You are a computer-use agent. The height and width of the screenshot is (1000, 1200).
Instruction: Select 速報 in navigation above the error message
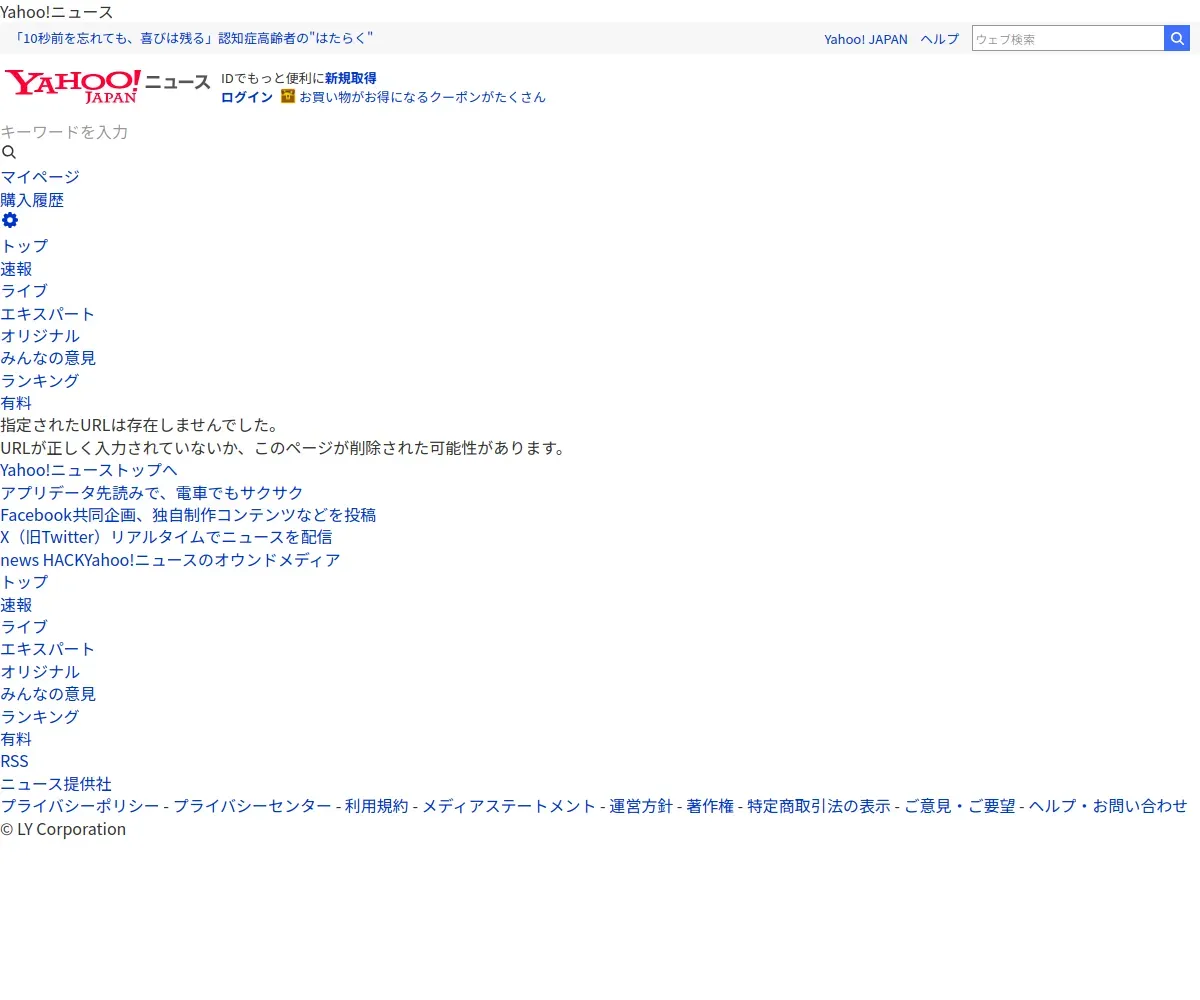(x=16, y=269)
